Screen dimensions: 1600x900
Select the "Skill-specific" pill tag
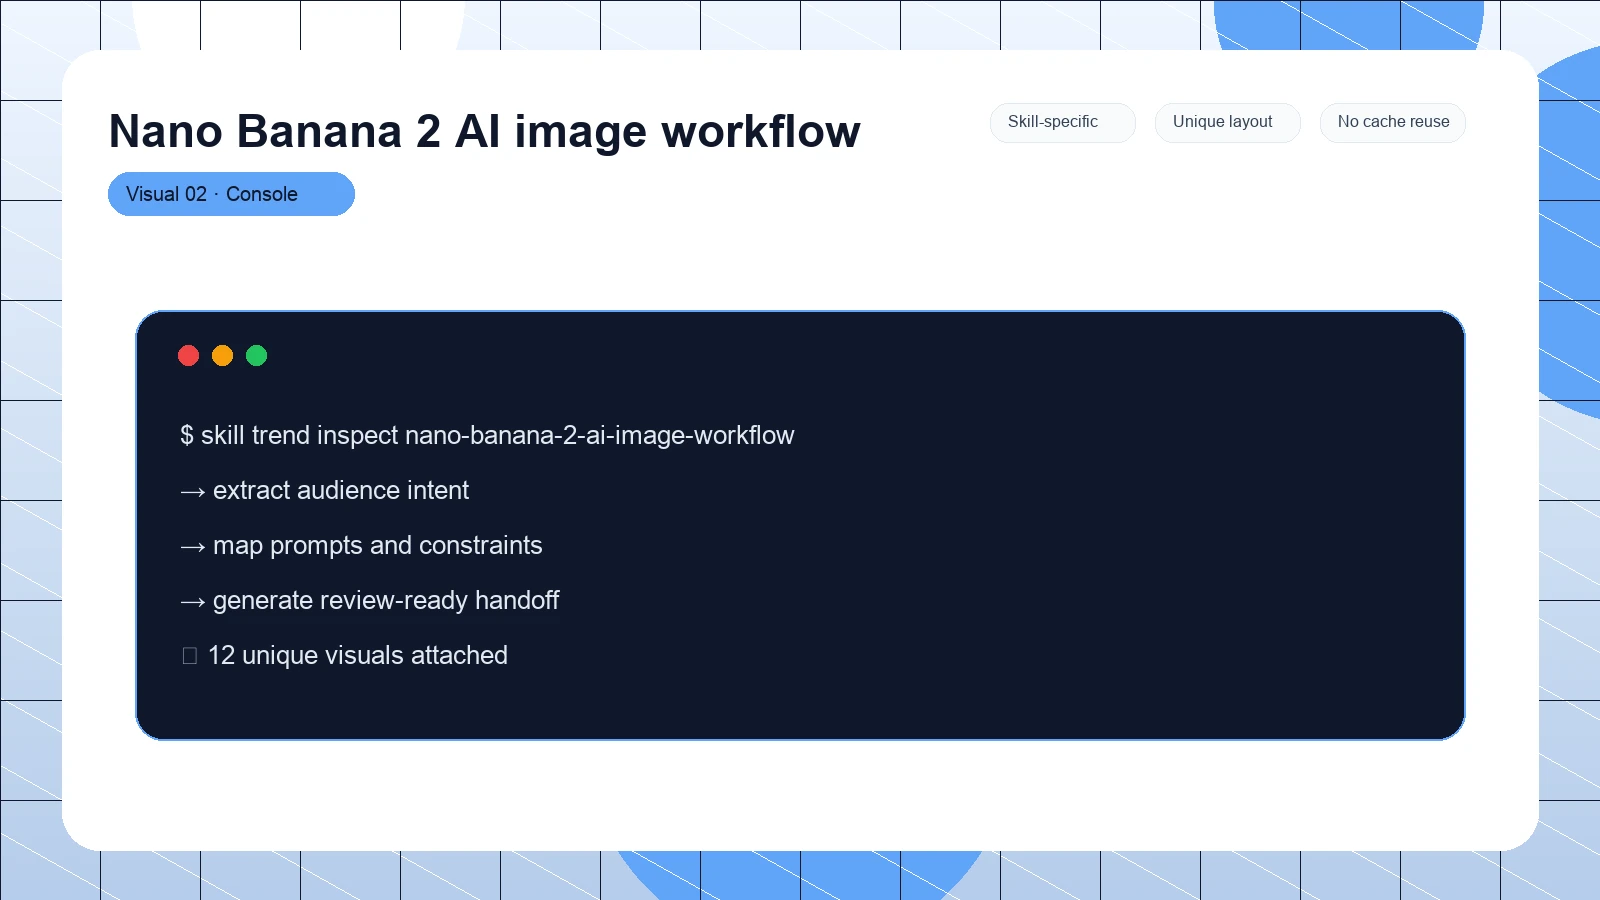(1063, 122)
